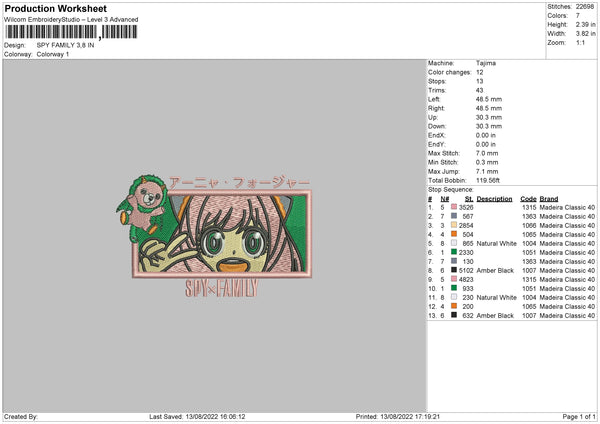
Task: Click the black swatch in stop row 13
Action: (454, 315)
